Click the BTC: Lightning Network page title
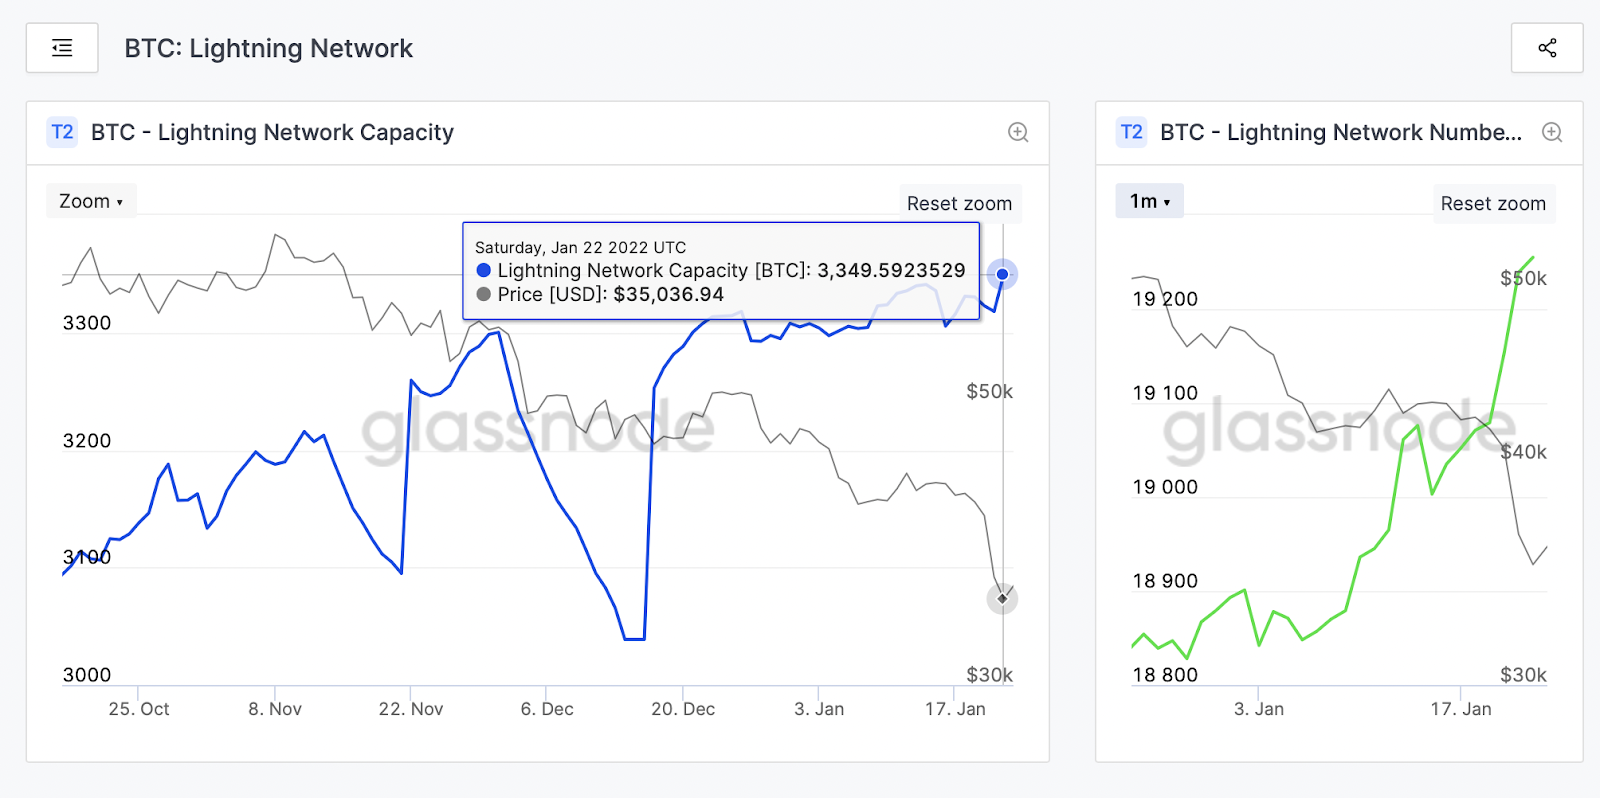1600x798 pixels. point(268,49)
